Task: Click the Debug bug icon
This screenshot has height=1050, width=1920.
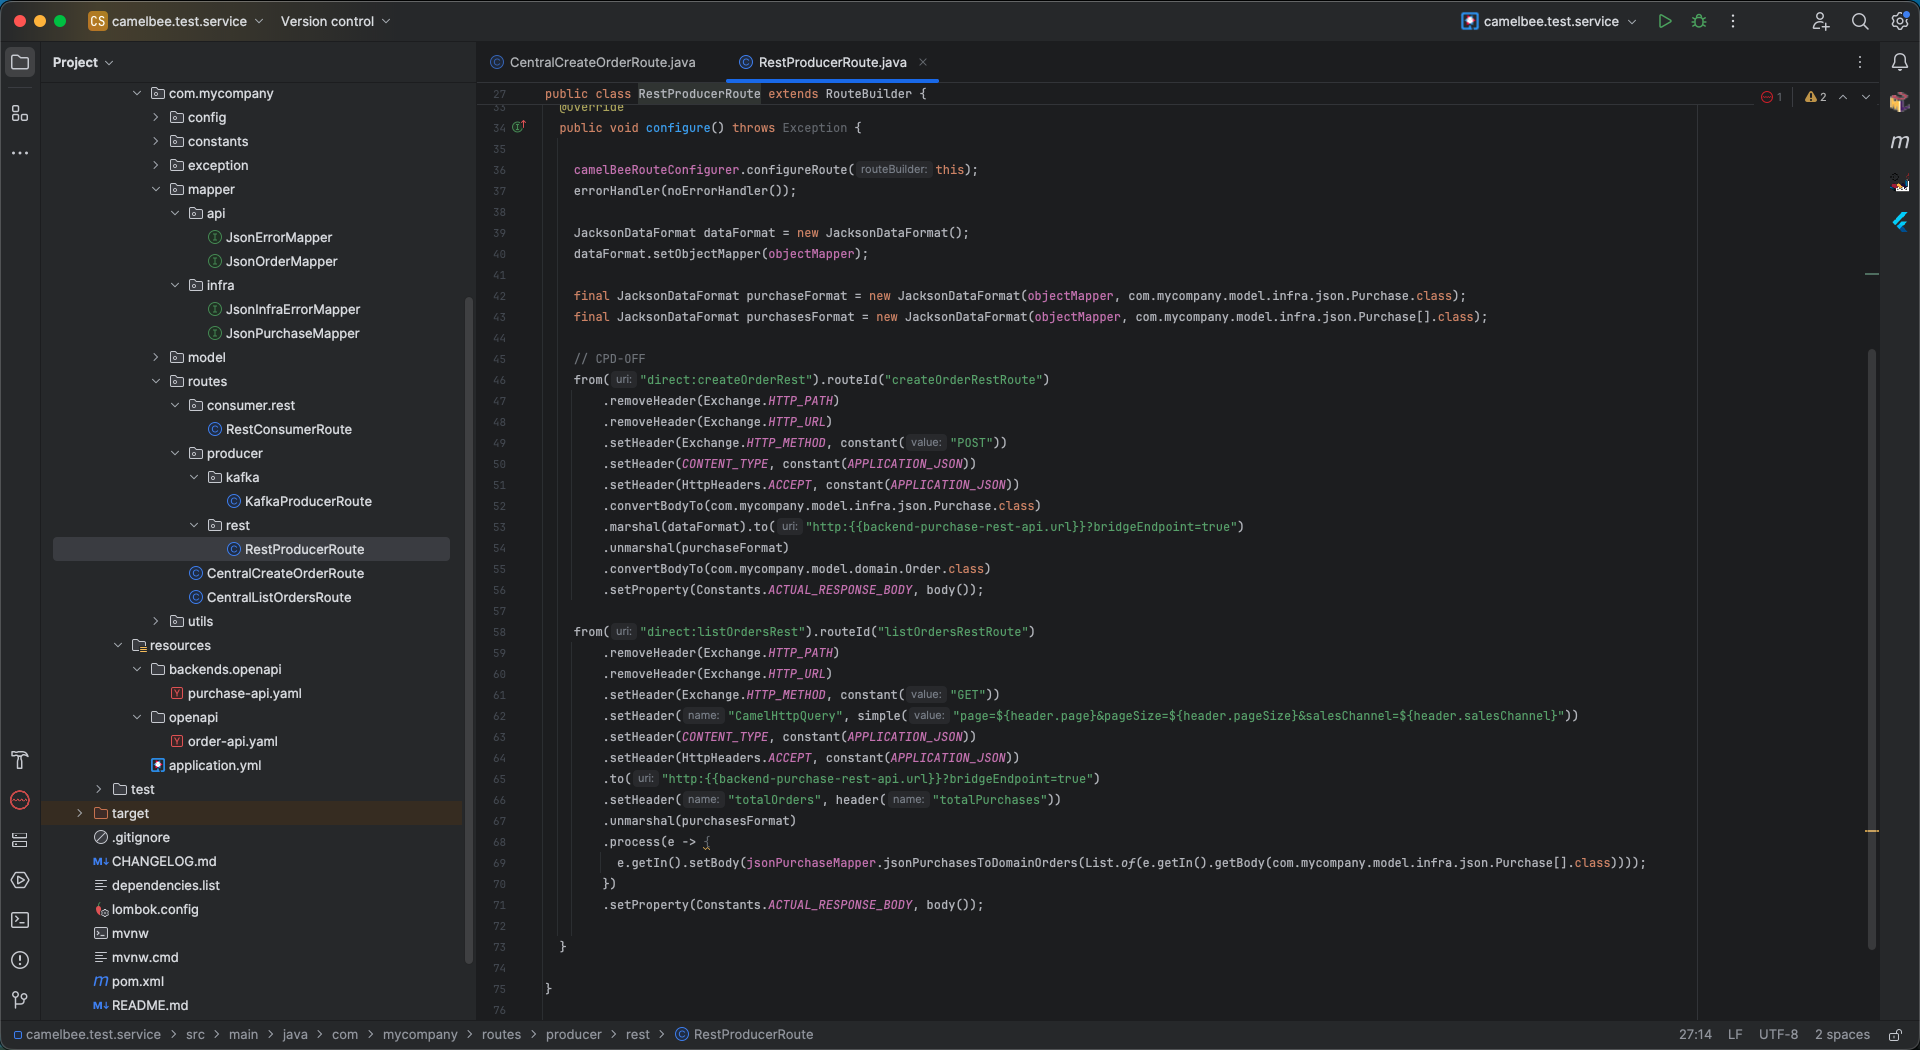Action: click(1699, 21)
